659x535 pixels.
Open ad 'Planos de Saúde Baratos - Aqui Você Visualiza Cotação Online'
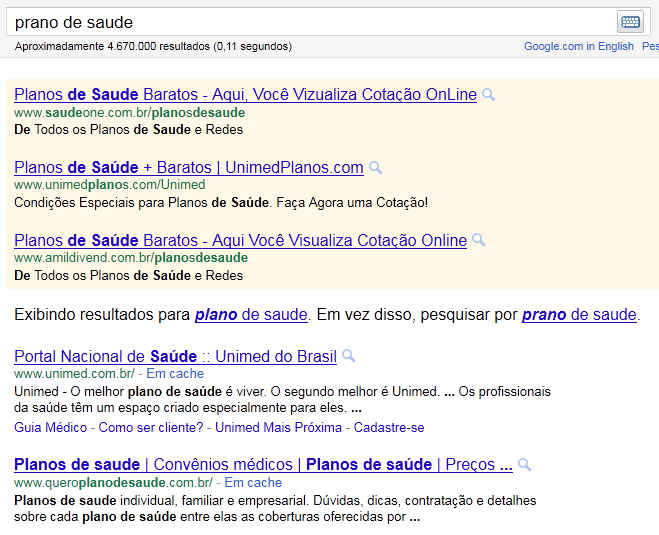240,240
